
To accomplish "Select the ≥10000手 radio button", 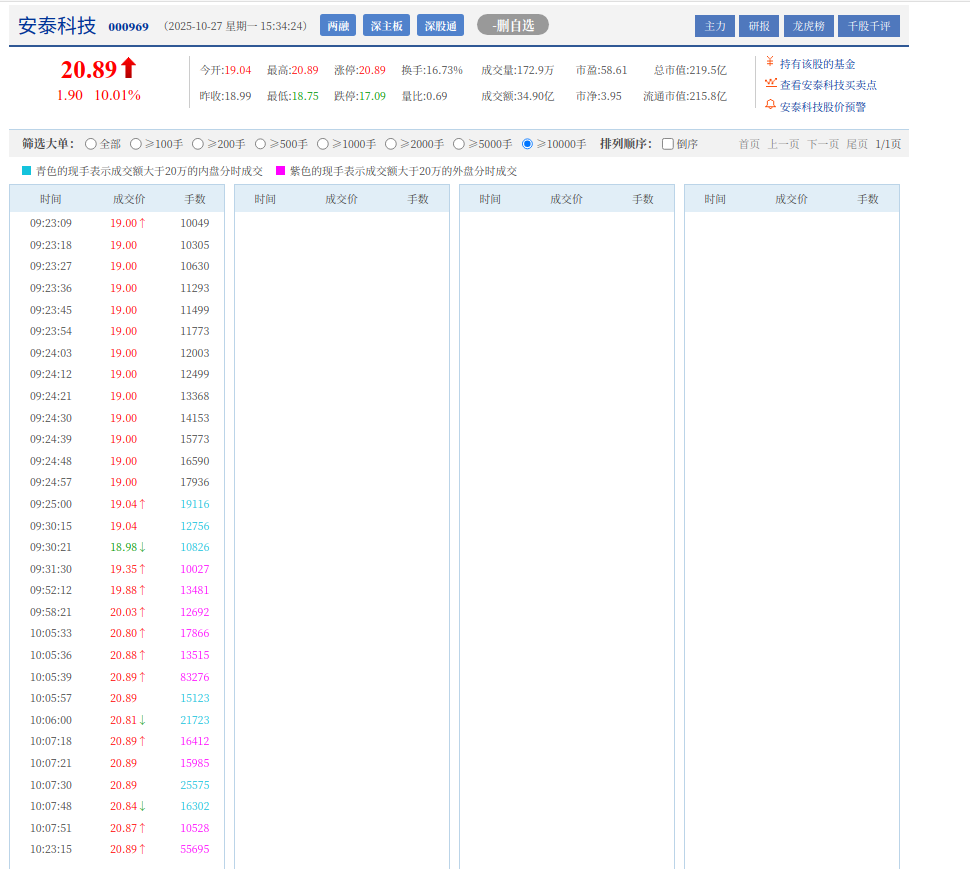I will click(528, 144).
